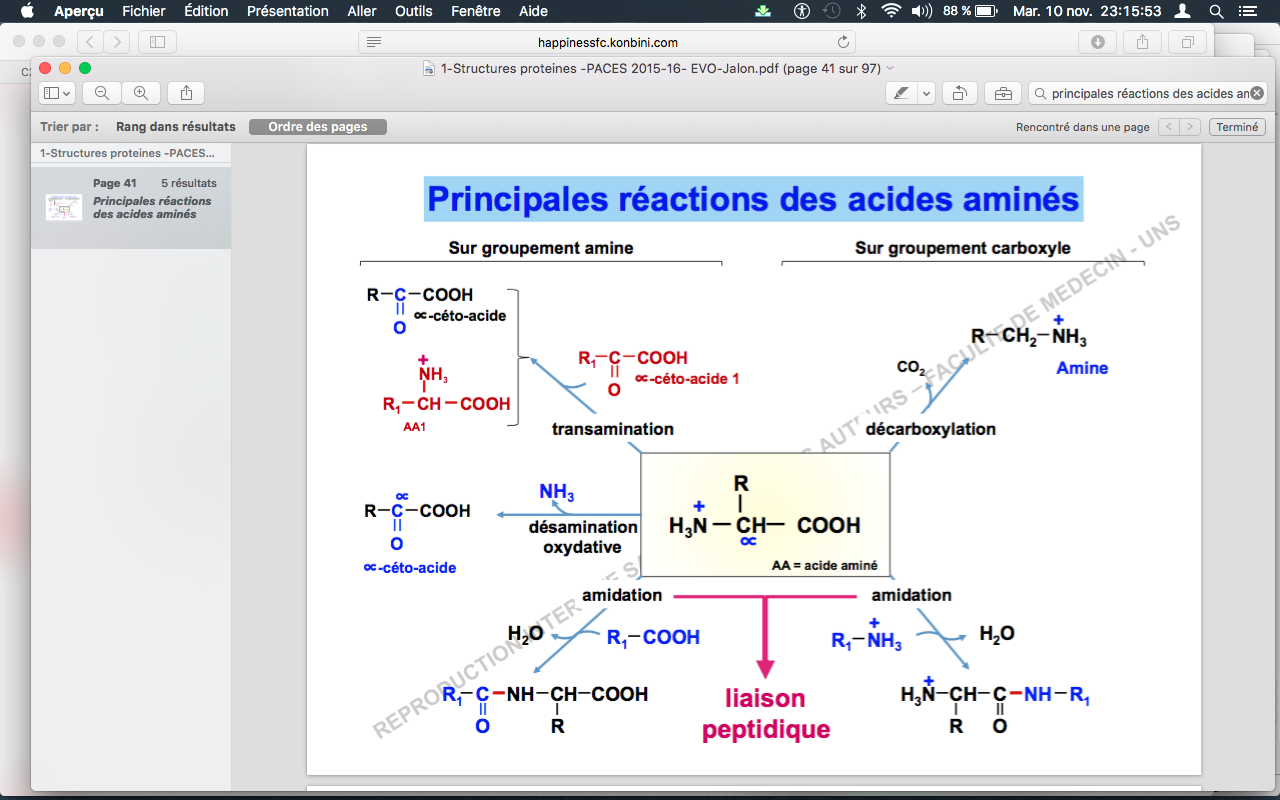Open the document title dropdown chevron
1280x800 pixels.
pos(891,68)
